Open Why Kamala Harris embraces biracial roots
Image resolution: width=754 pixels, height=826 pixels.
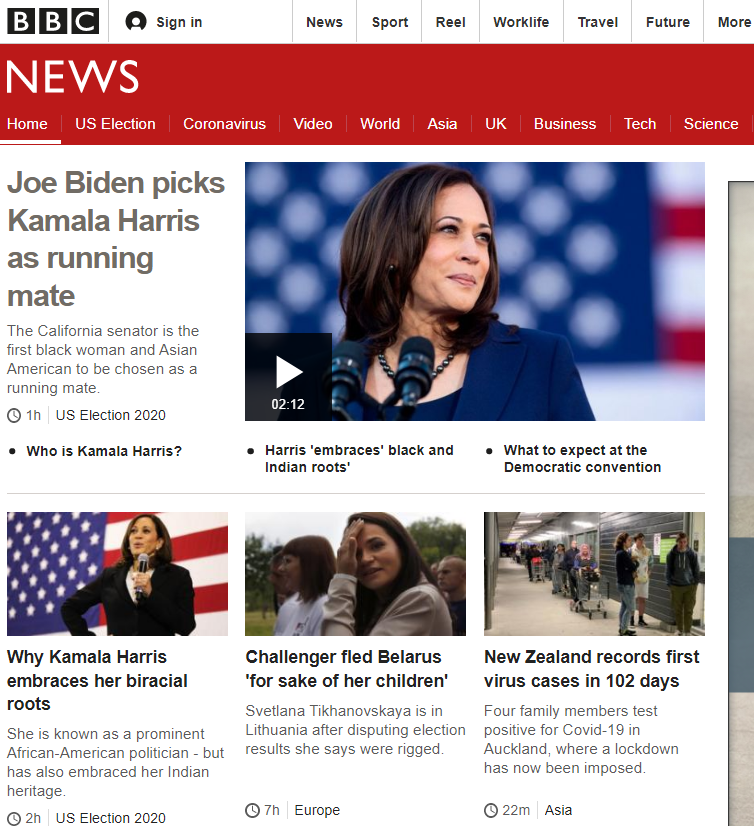[97, 681]
